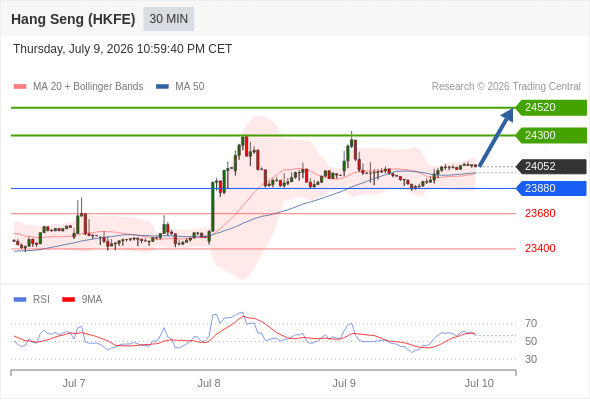This screenshot has width=590, height=400.
Task: Click the green 24520 resistance label
Action: tap(551, 108)
